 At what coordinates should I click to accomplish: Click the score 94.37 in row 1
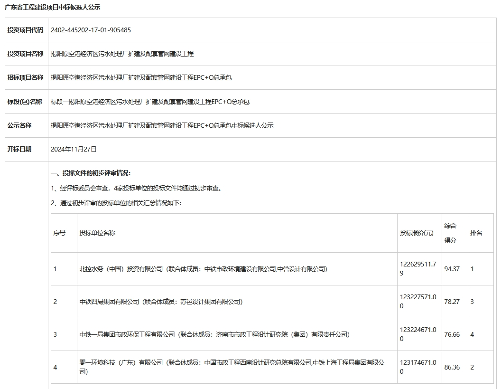[452, 269]
